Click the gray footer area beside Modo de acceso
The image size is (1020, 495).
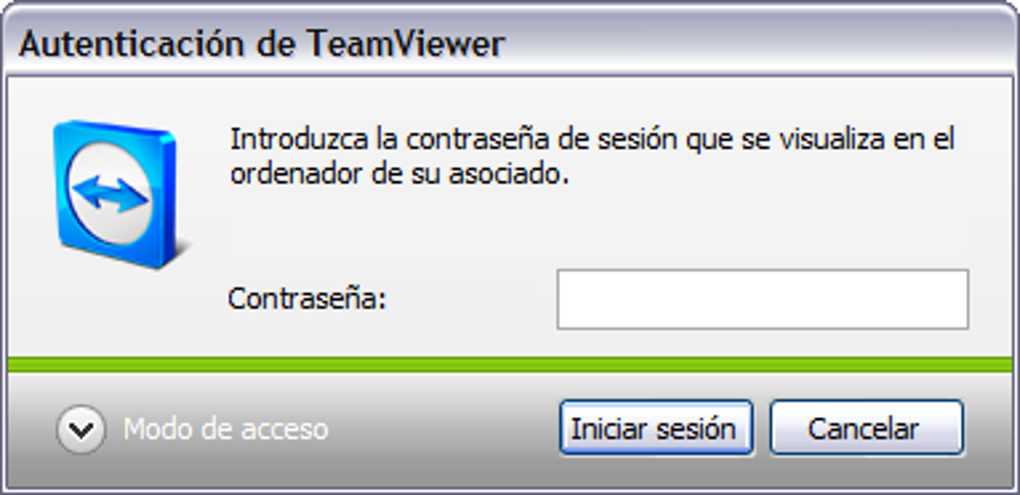pyautogui.click(x=442, y=429)
